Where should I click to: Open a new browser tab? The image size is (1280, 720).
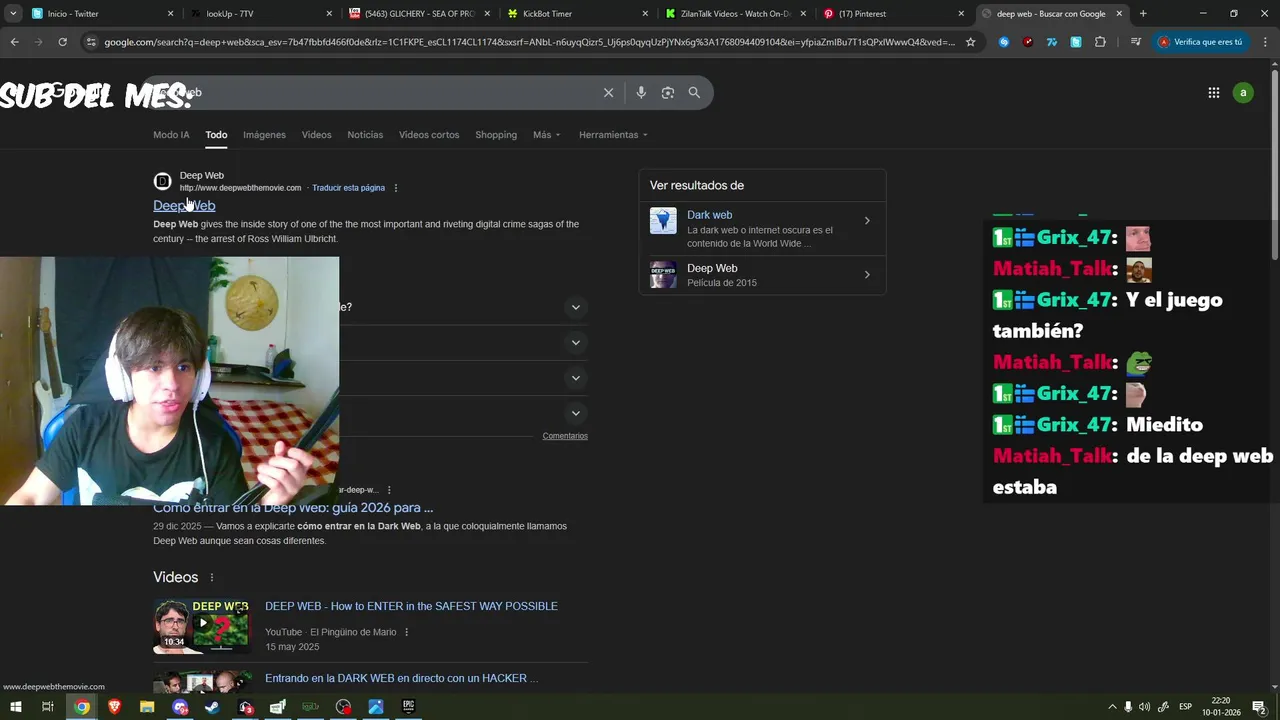tap(1143, 14)
